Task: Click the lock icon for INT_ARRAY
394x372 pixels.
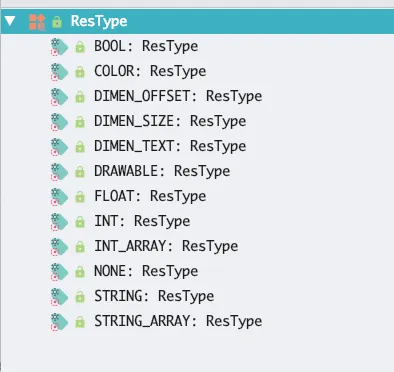Action: tap(80, 247)
